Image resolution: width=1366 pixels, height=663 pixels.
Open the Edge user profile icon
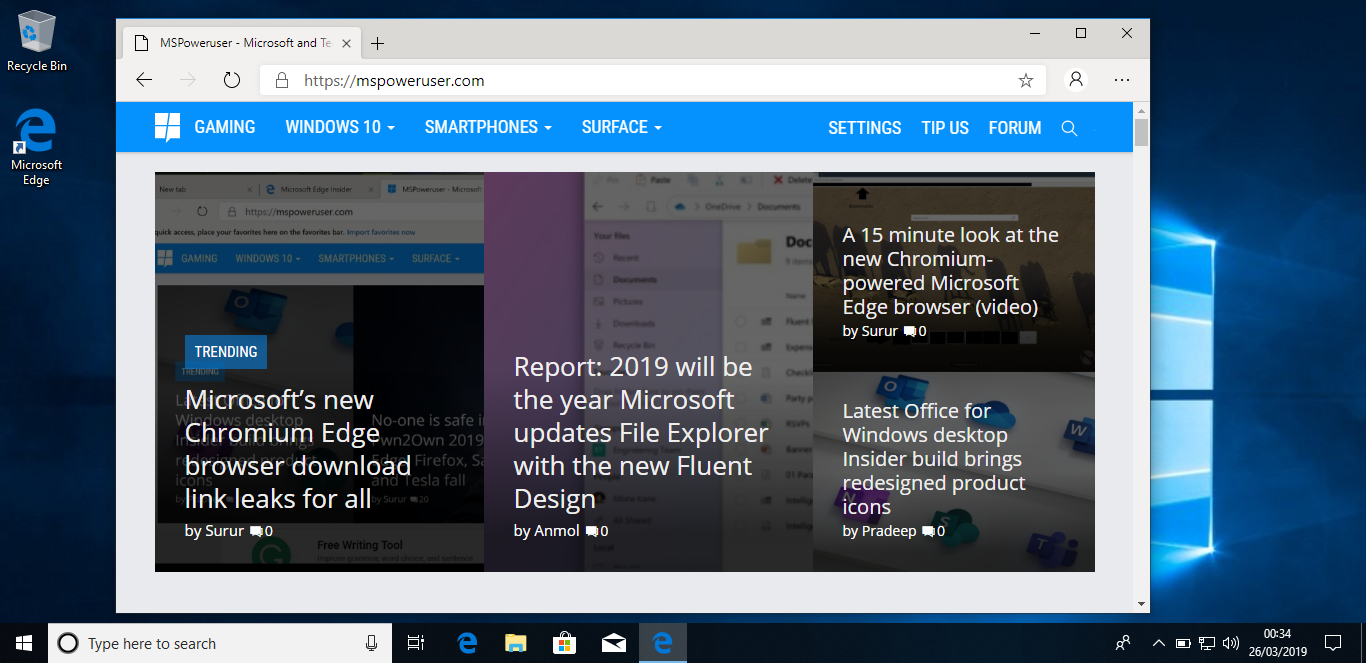pos(1075,79)
